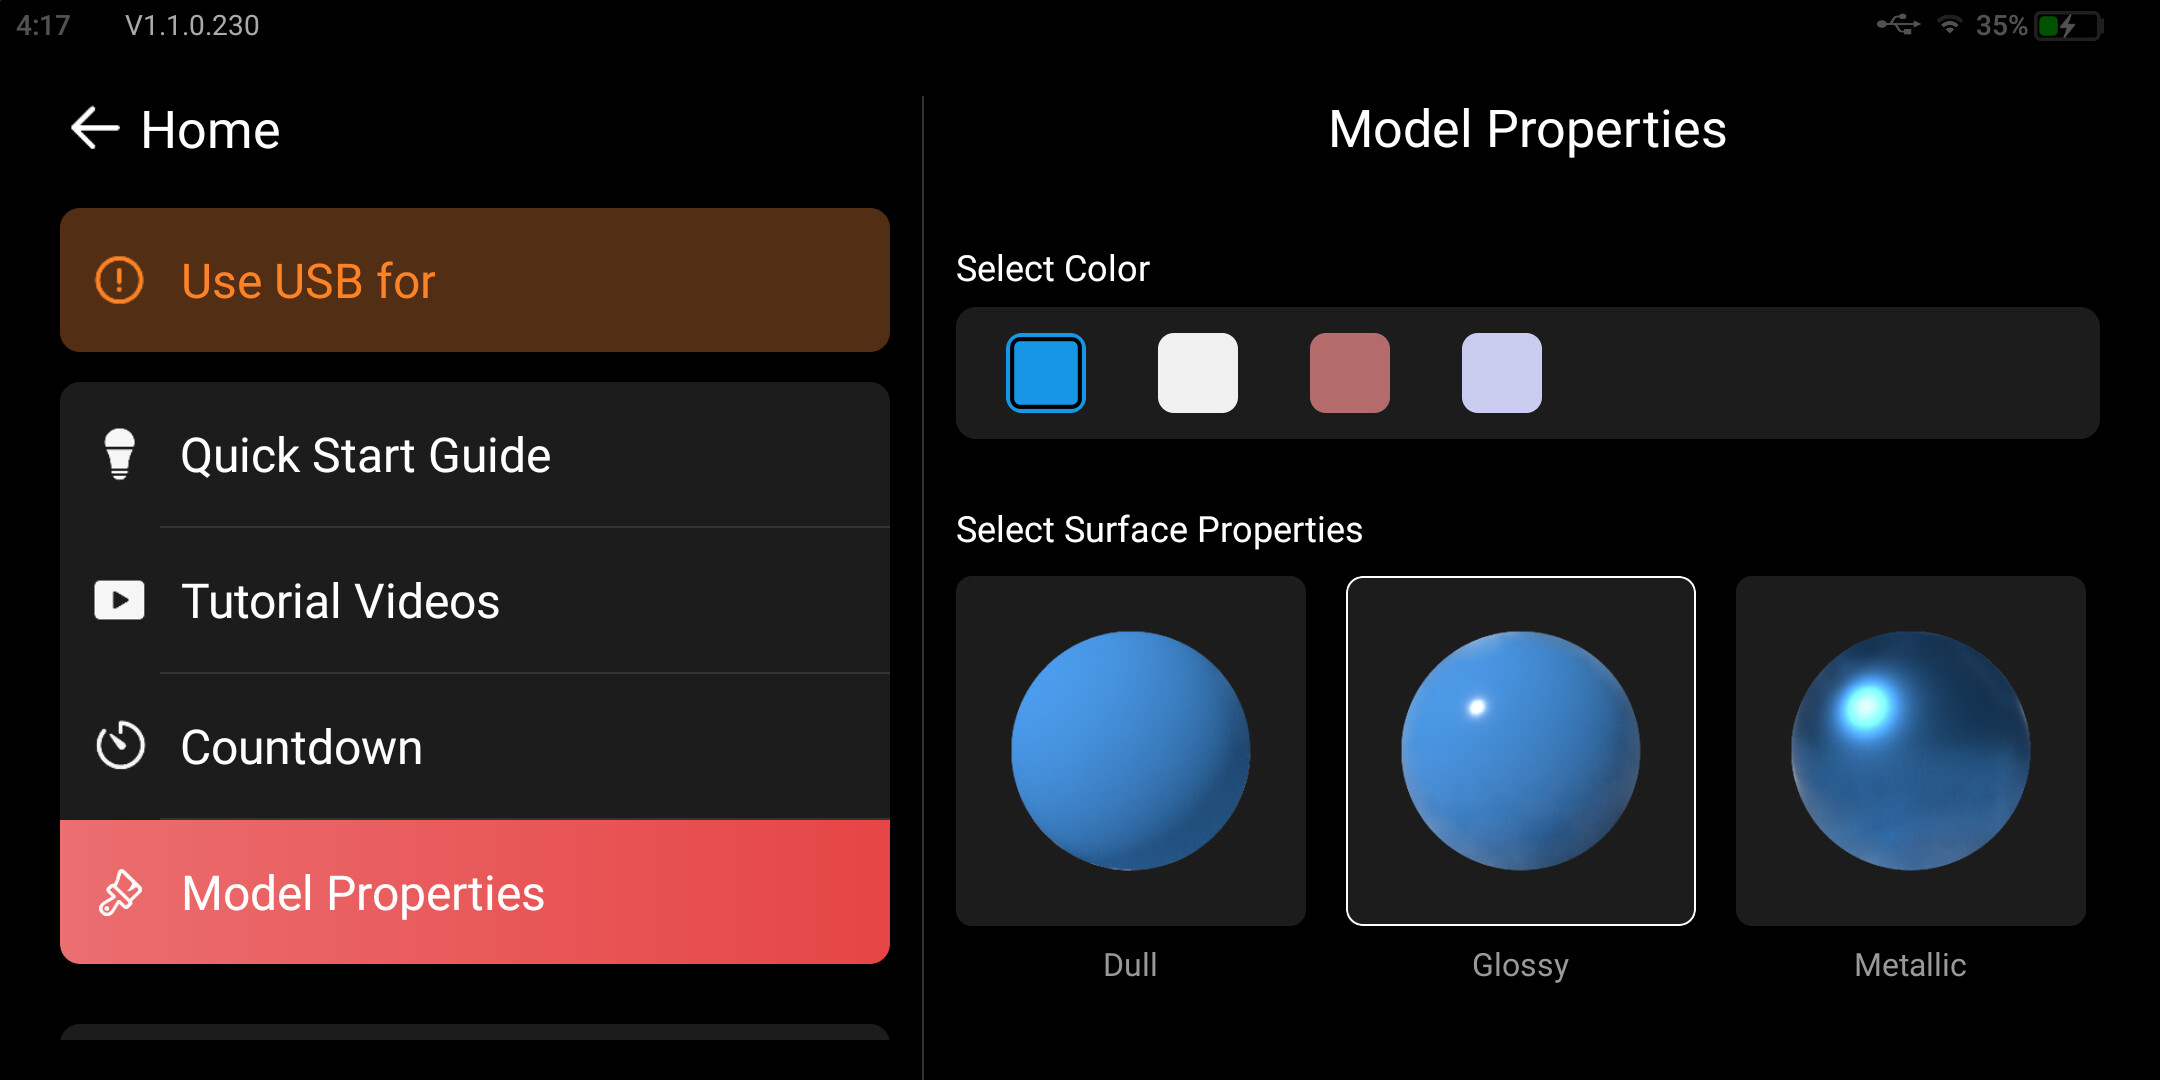
Task: Tap the USB warning exclamation icon
Action: pyautogui.click(x=119, y=280)
